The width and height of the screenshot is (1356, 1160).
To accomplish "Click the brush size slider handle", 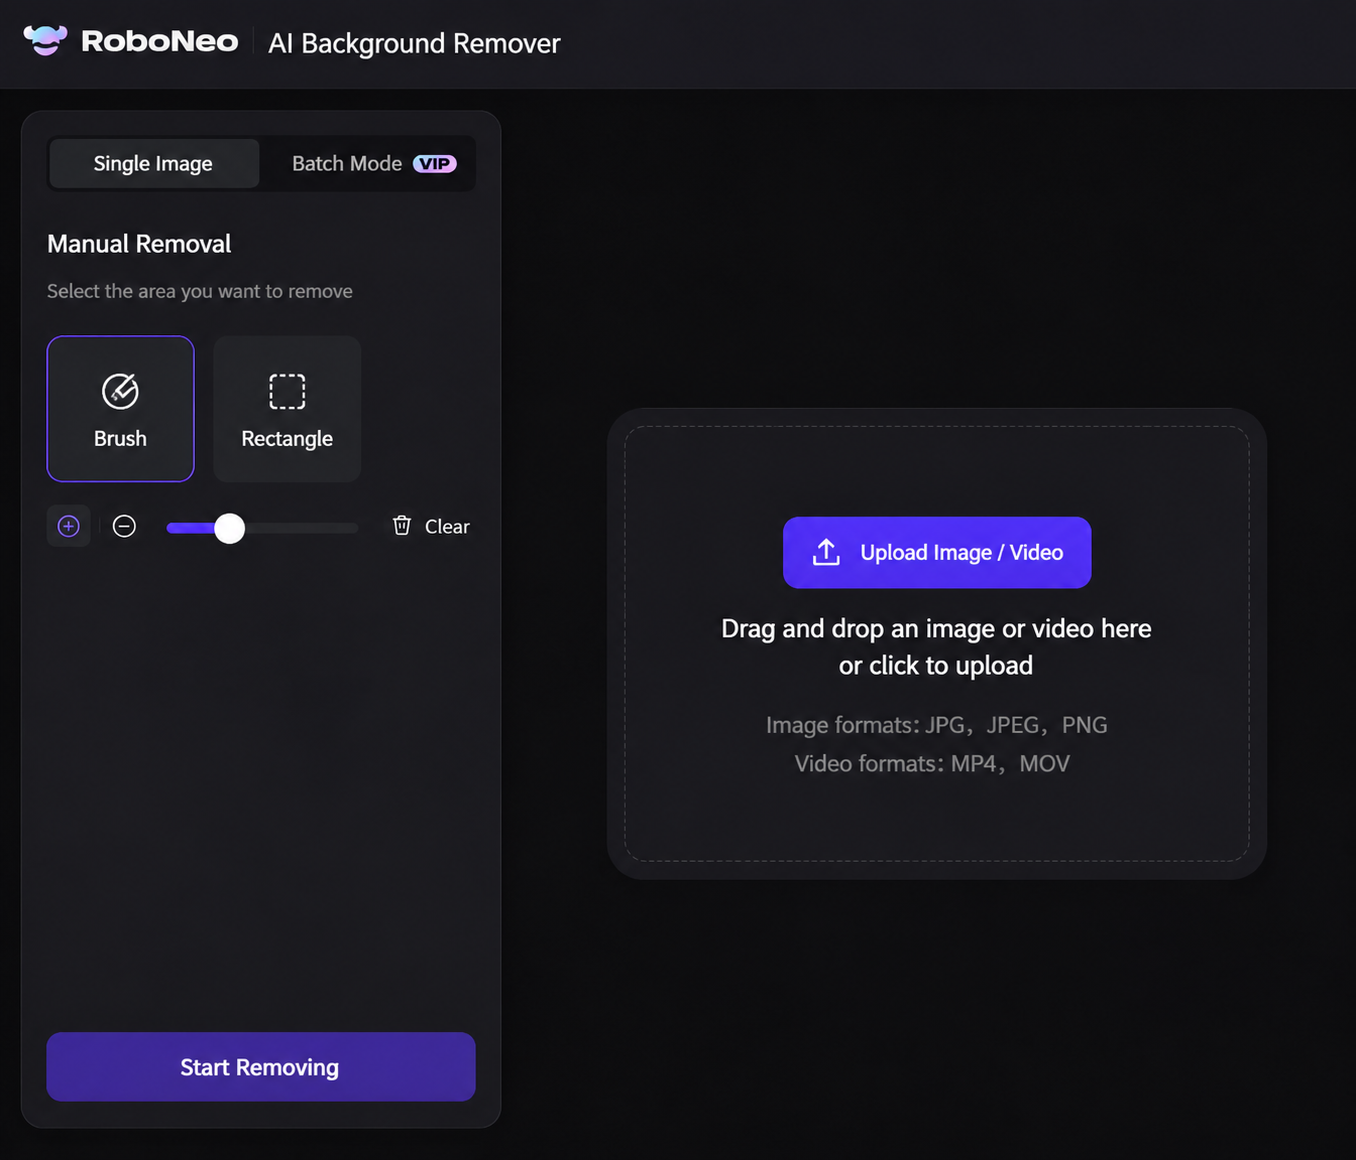I will [x=230, y=528].
